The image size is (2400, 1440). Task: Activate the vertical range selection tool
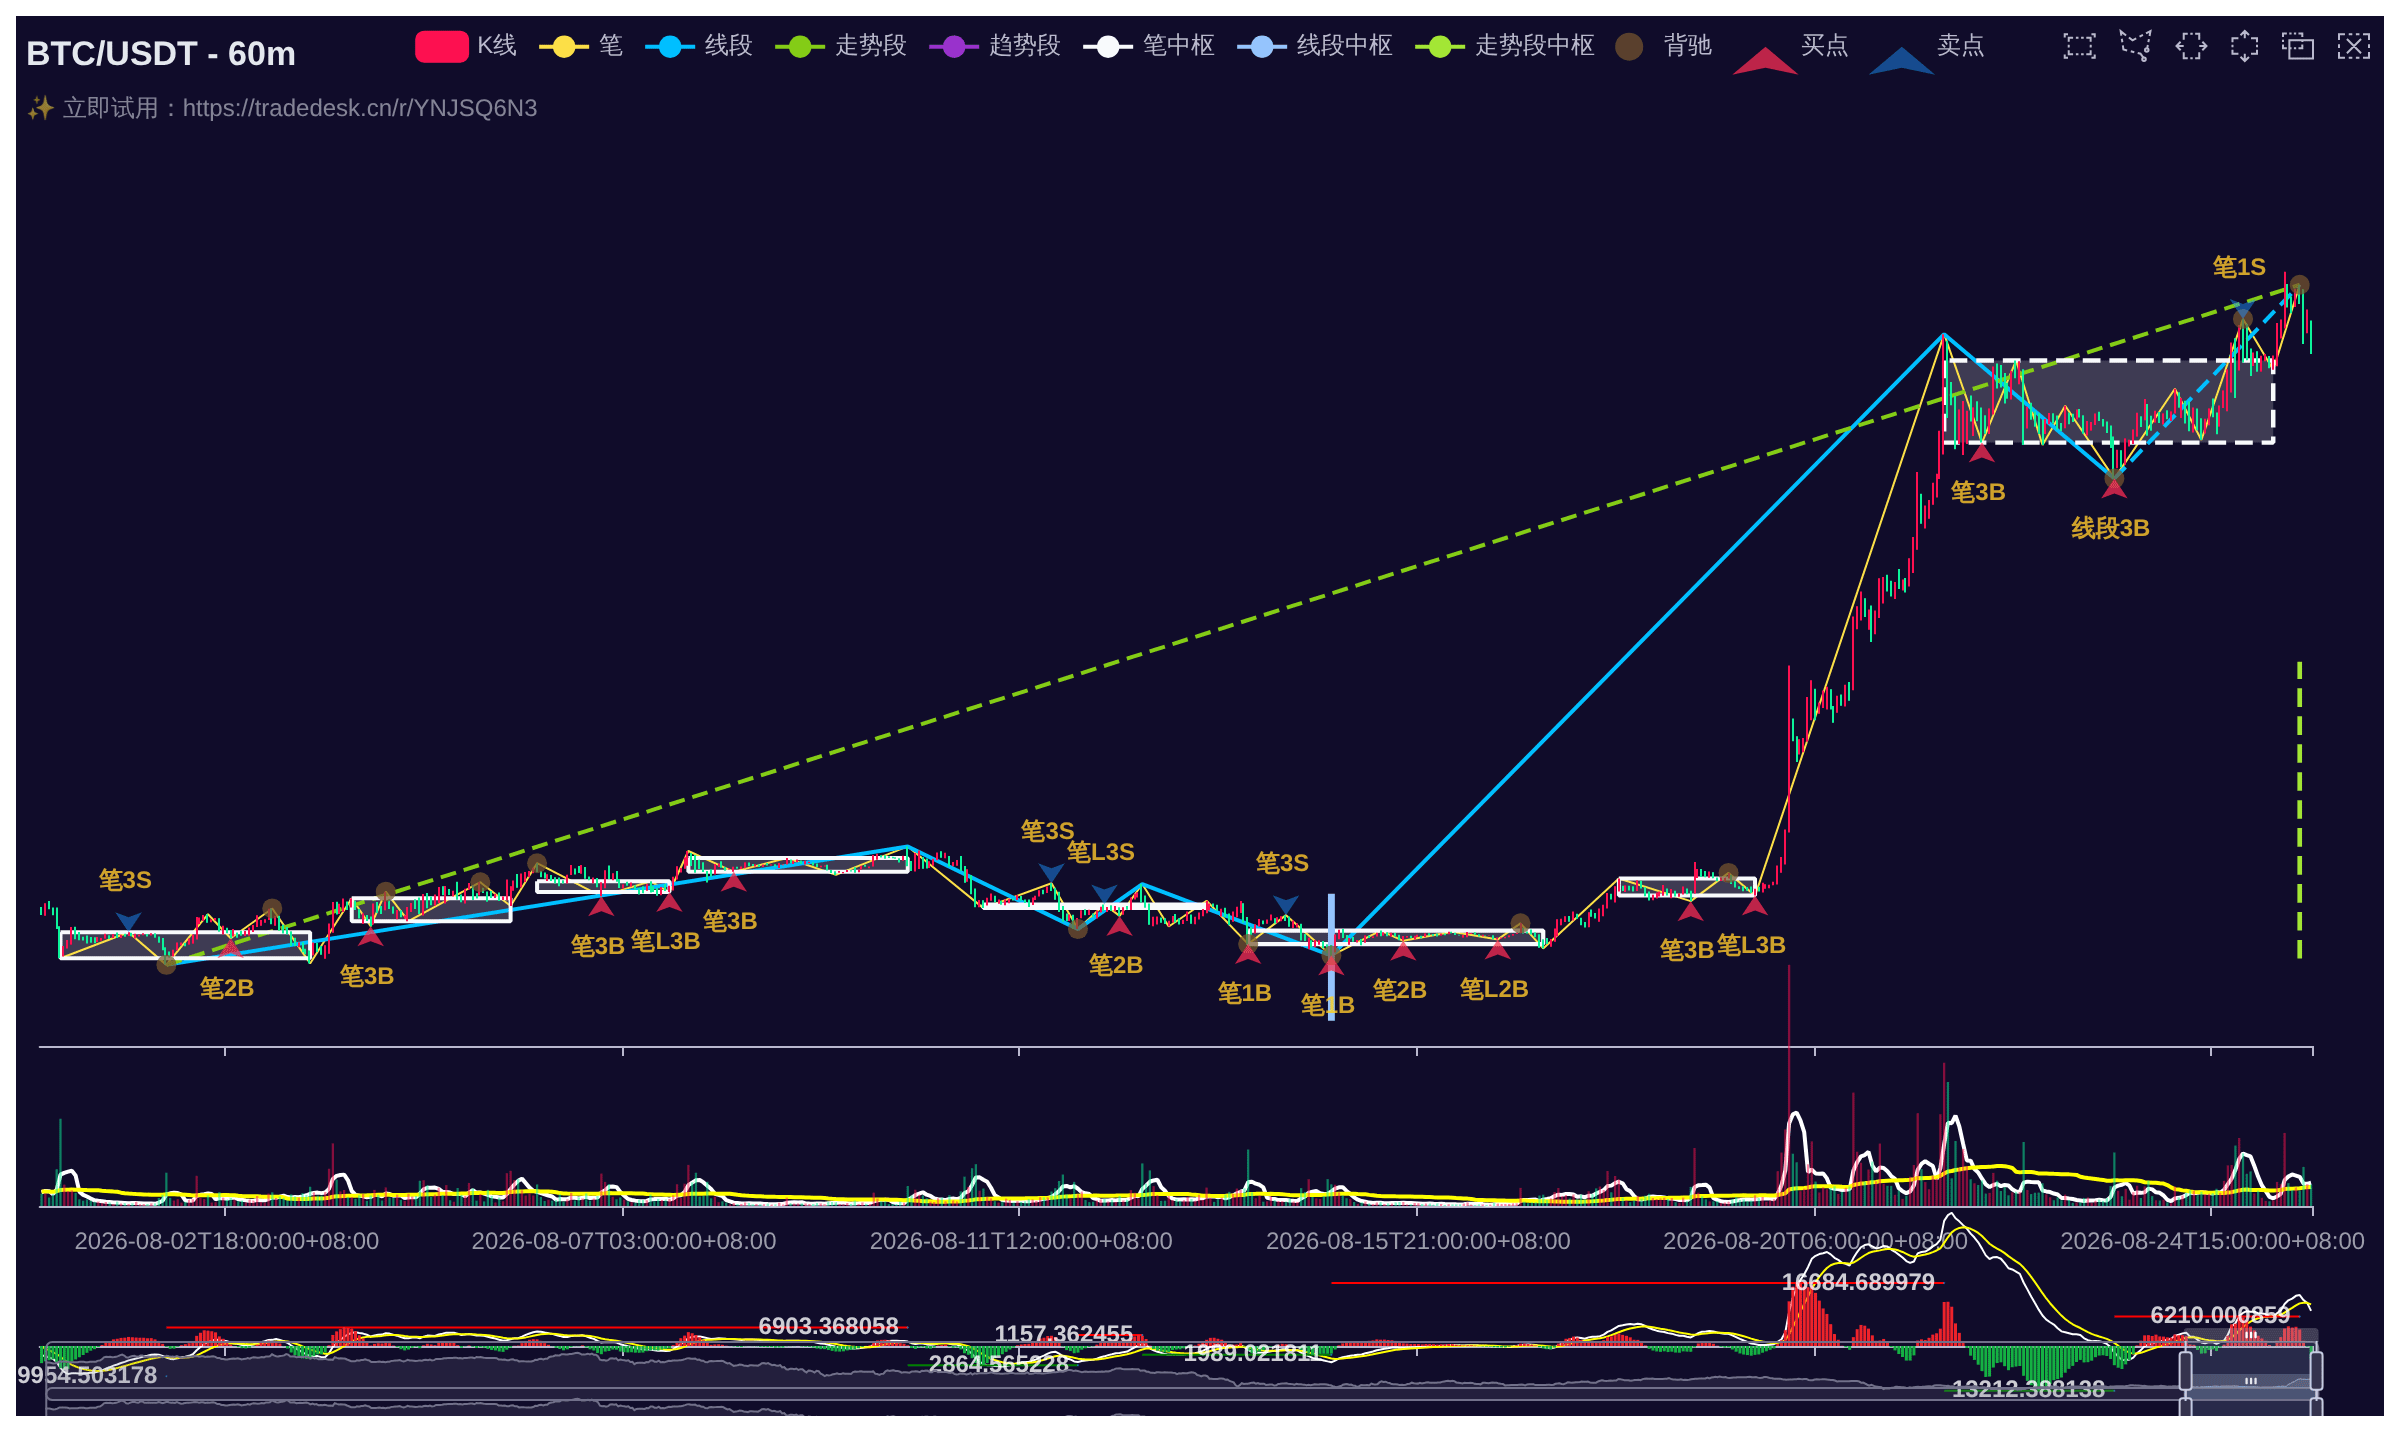2244,46
